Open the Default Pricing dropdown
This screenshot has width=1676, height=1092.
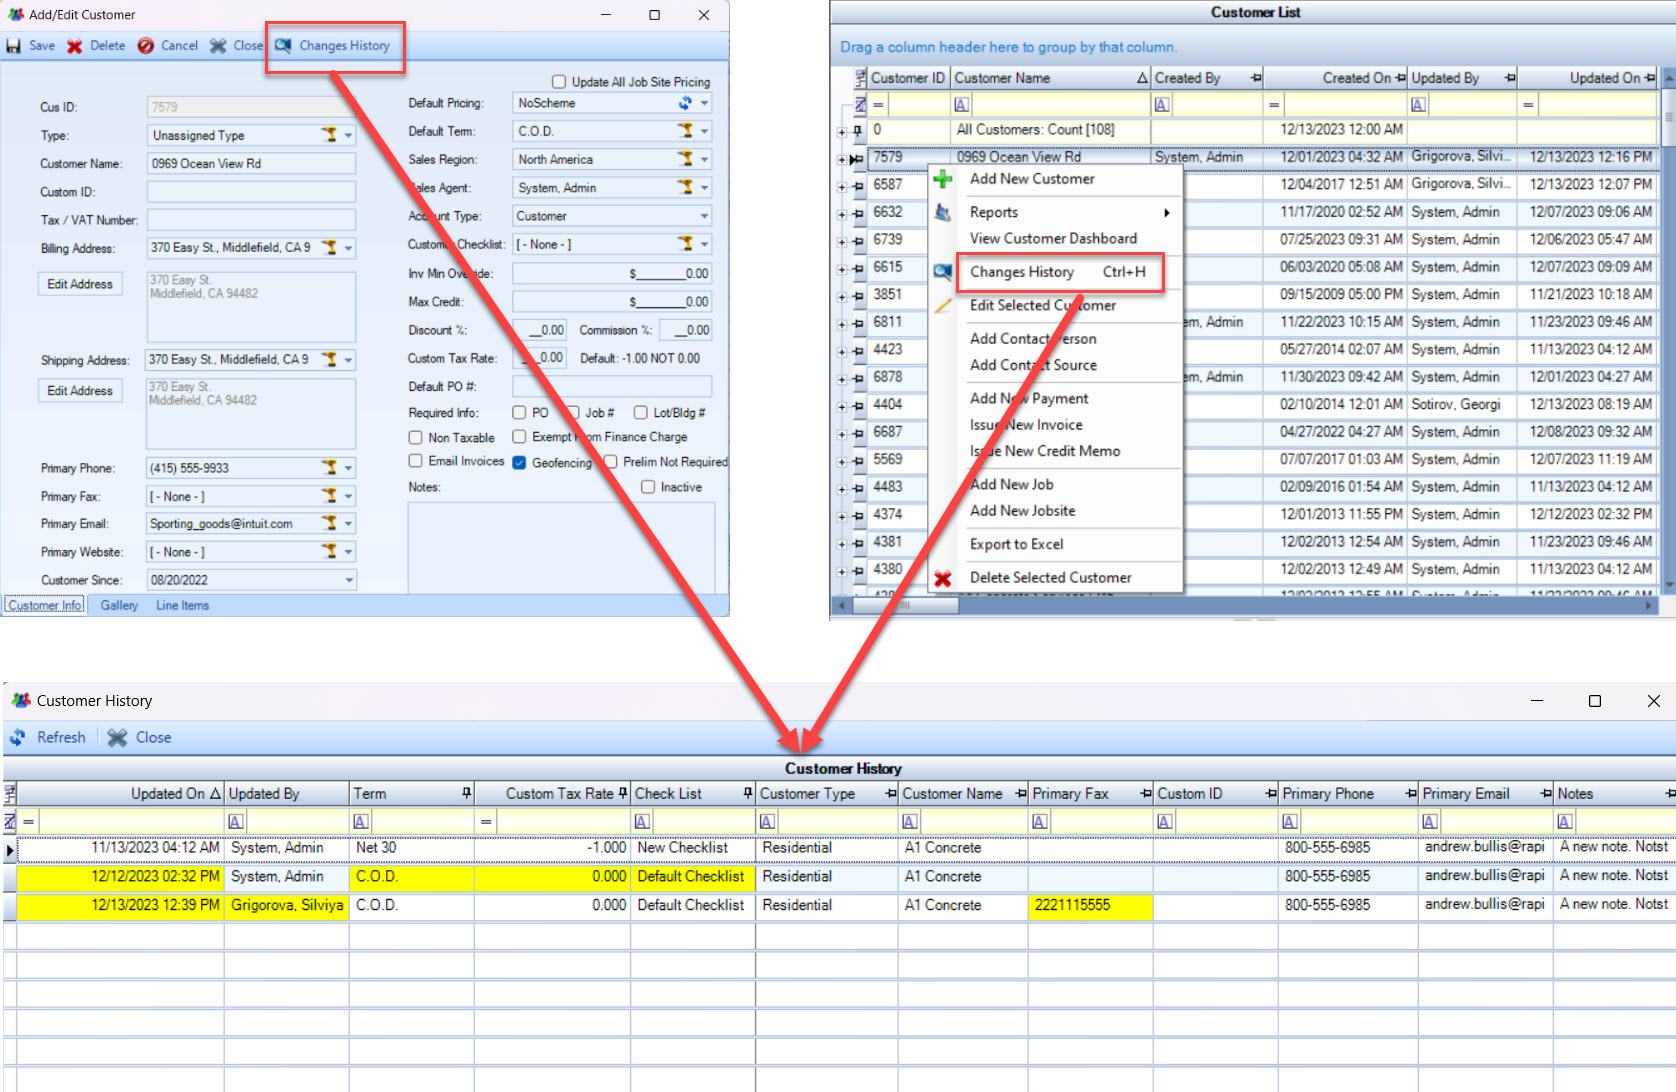(704, 103)
